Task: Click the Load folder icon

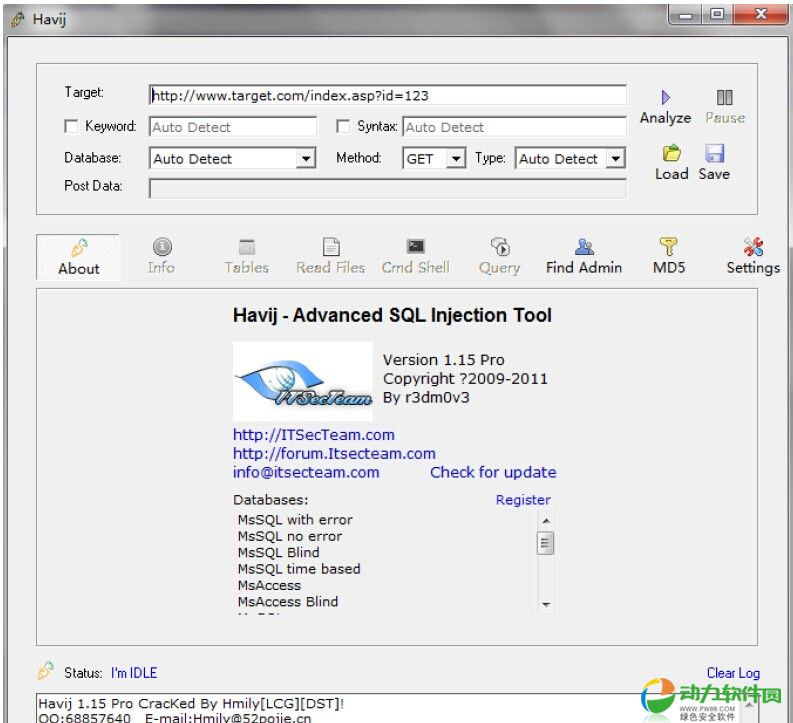Action: pyautogui.click(x=672, y=154)
